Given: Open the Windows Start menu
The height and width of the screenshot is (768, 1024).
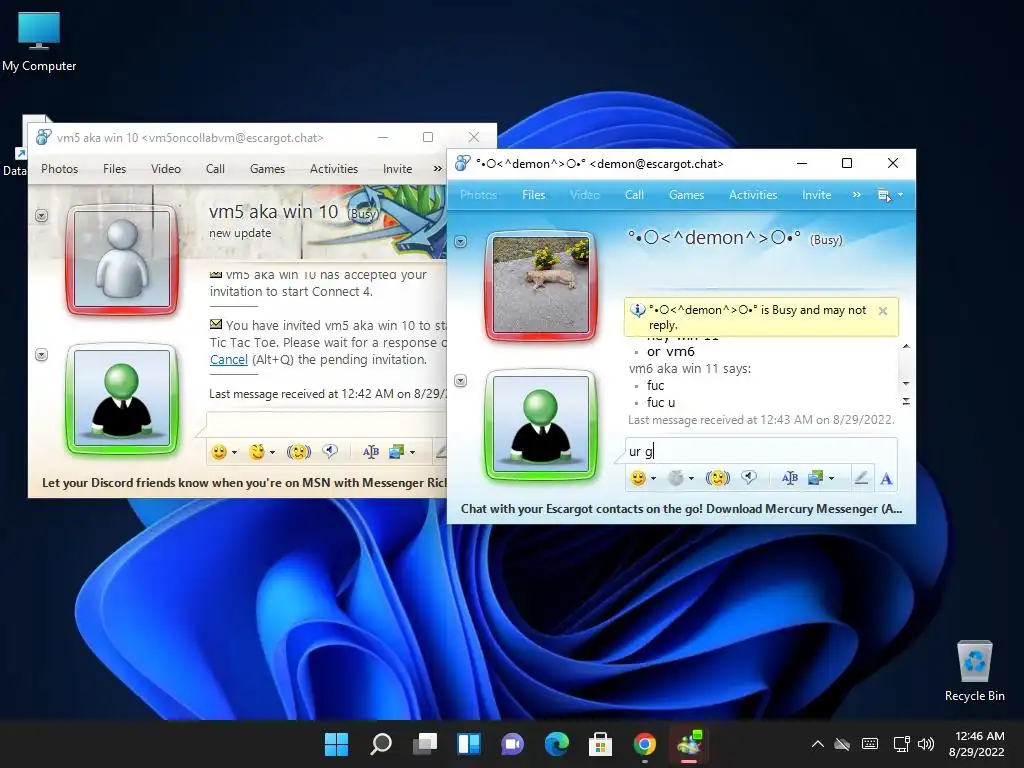Looking at the screenshot, I should (336, 744).
